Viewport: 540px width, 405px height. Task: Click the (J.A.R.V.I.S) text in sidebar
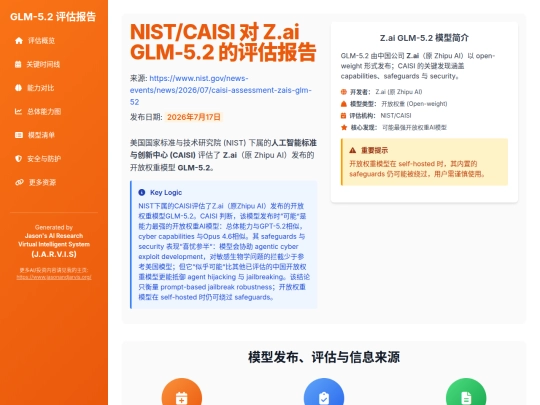[x=54, y=254]
